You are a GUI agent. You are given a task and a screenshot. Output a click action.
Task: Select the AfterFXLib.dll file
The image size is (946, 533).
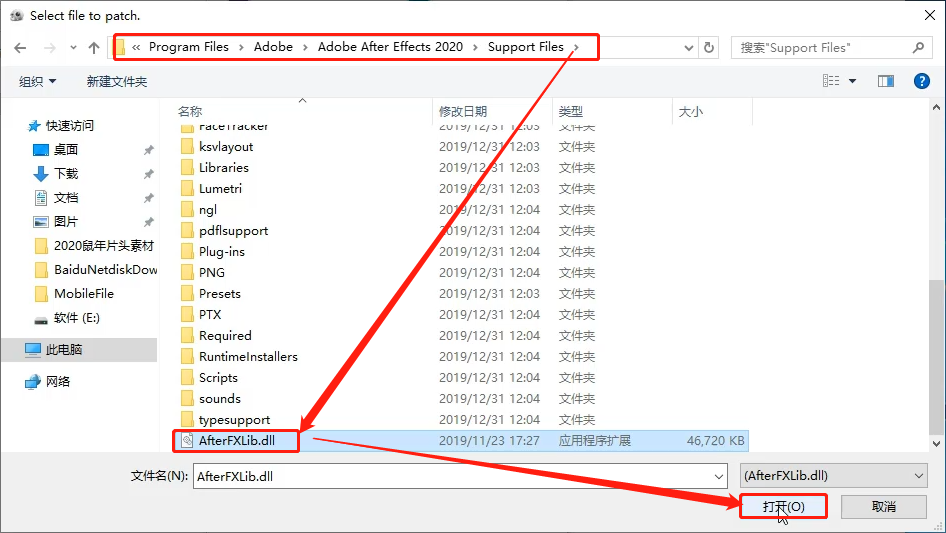(x=236, y=441)
